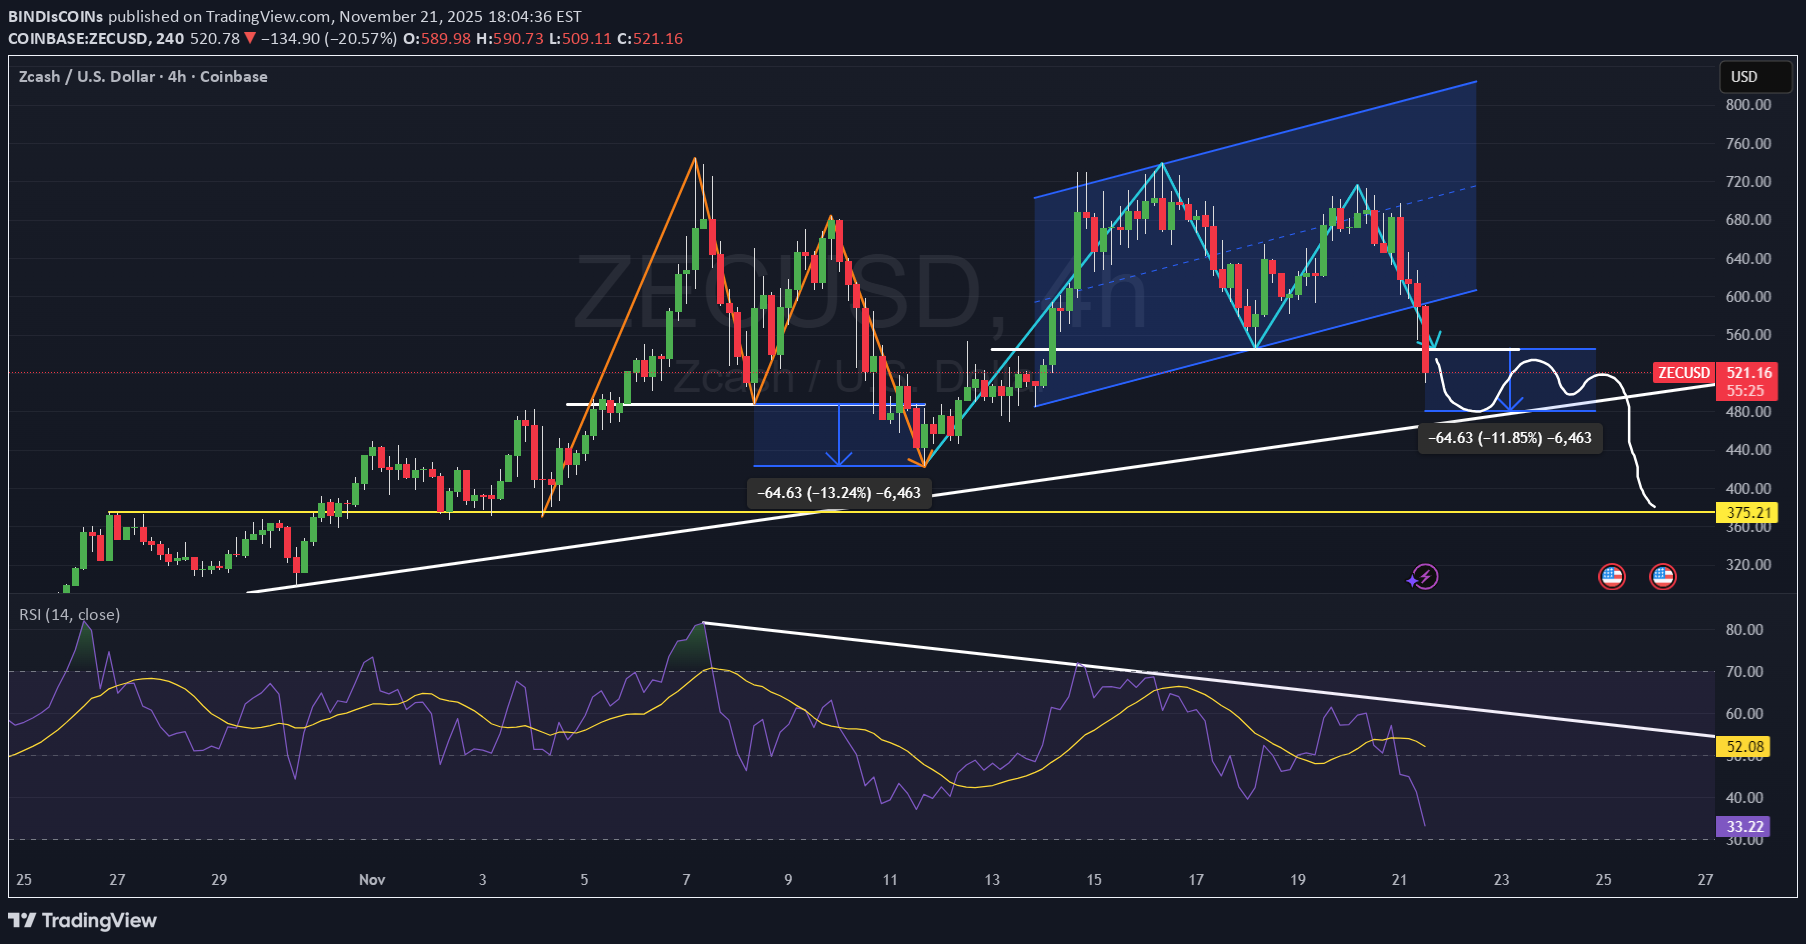Screen dimensions: 1806x944
Task: Click the TradingView logo in the footer
Action: [x=83, y=920]
